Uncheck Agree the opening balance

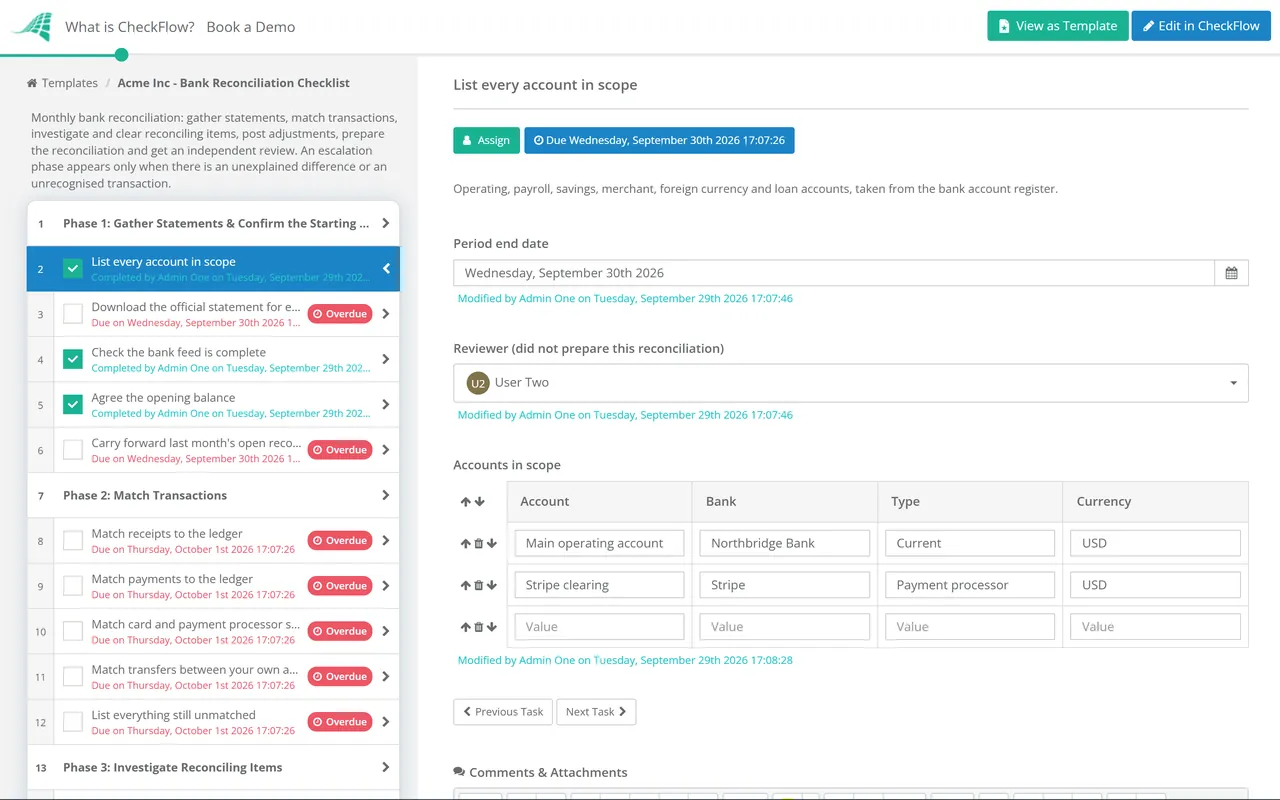73,405
